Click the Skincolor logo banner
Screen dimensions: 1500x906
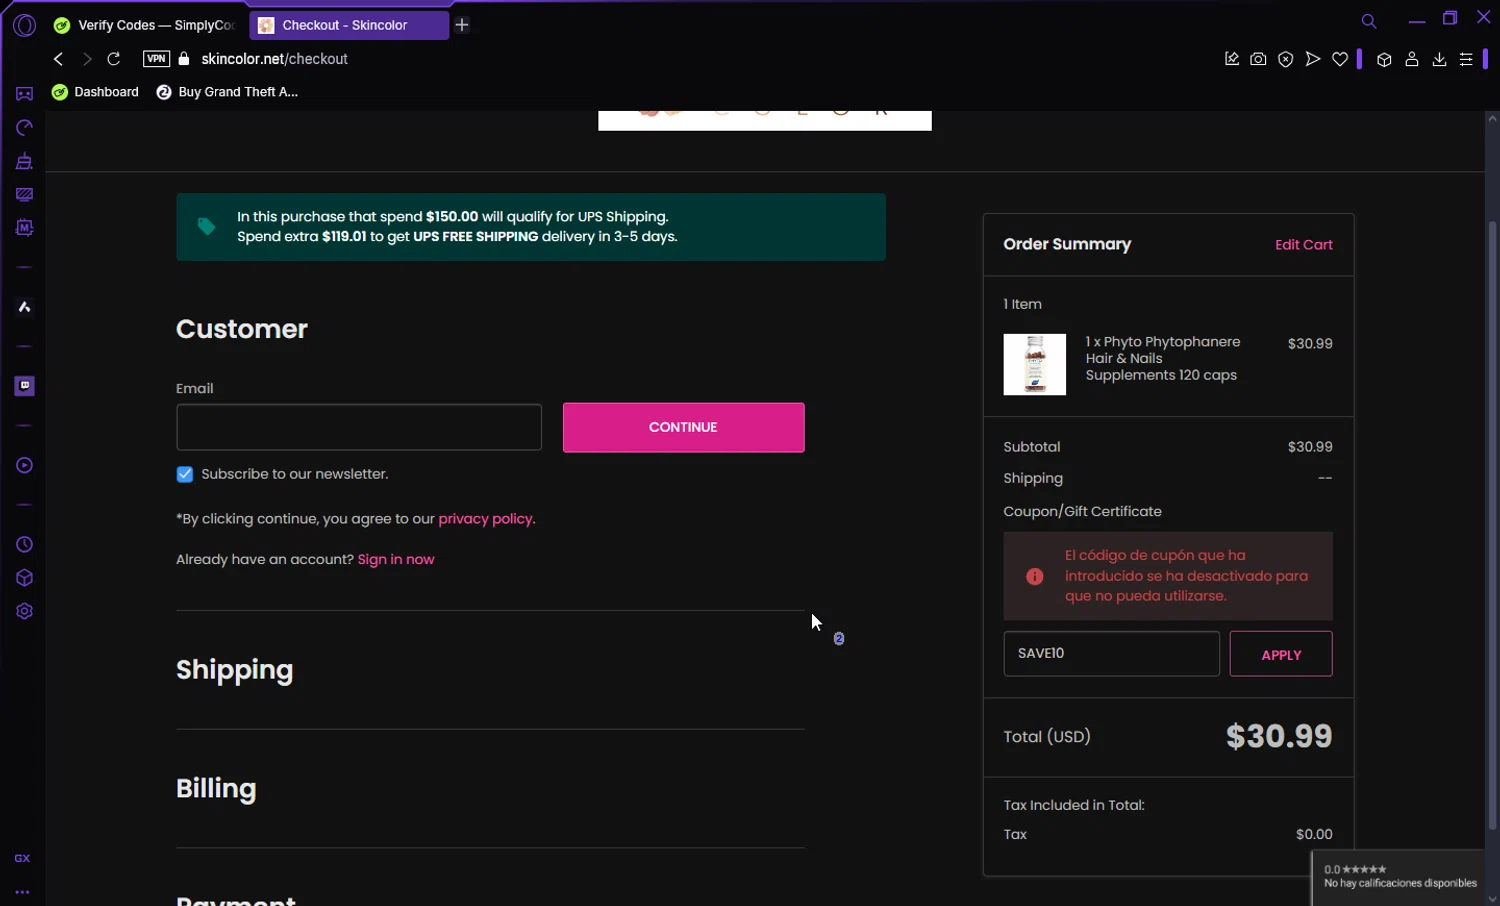coord(765,120)
